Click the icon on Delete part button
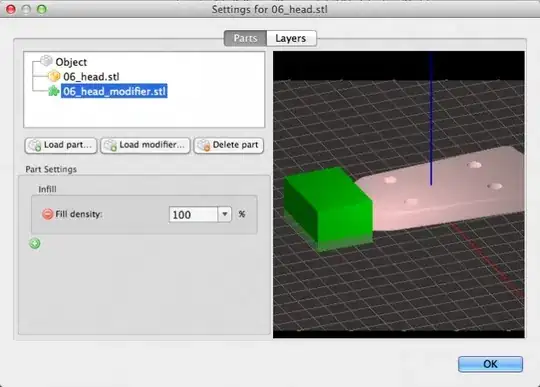 (204, 146)
